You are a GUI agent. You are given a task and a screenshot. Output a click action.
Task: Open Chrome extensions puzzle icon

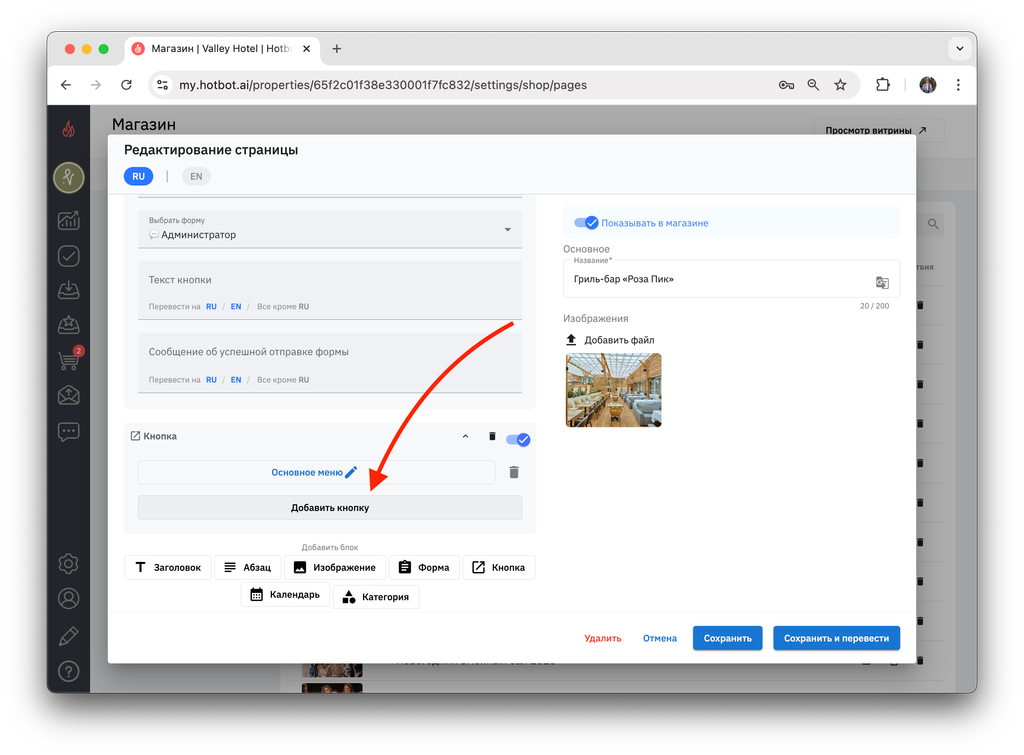click(x=883, y=85)
